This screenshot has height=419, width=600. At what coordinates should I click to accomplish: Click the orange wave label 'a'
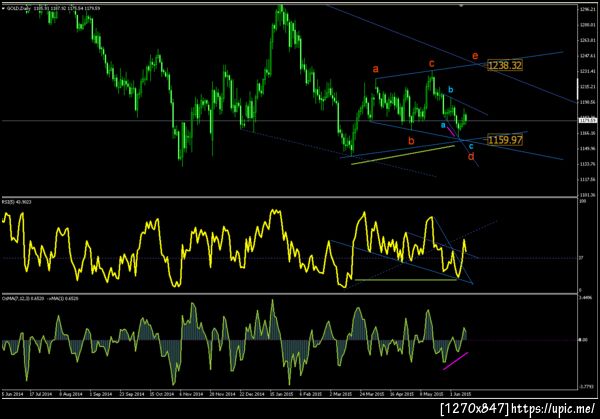(x=375, y=69)
